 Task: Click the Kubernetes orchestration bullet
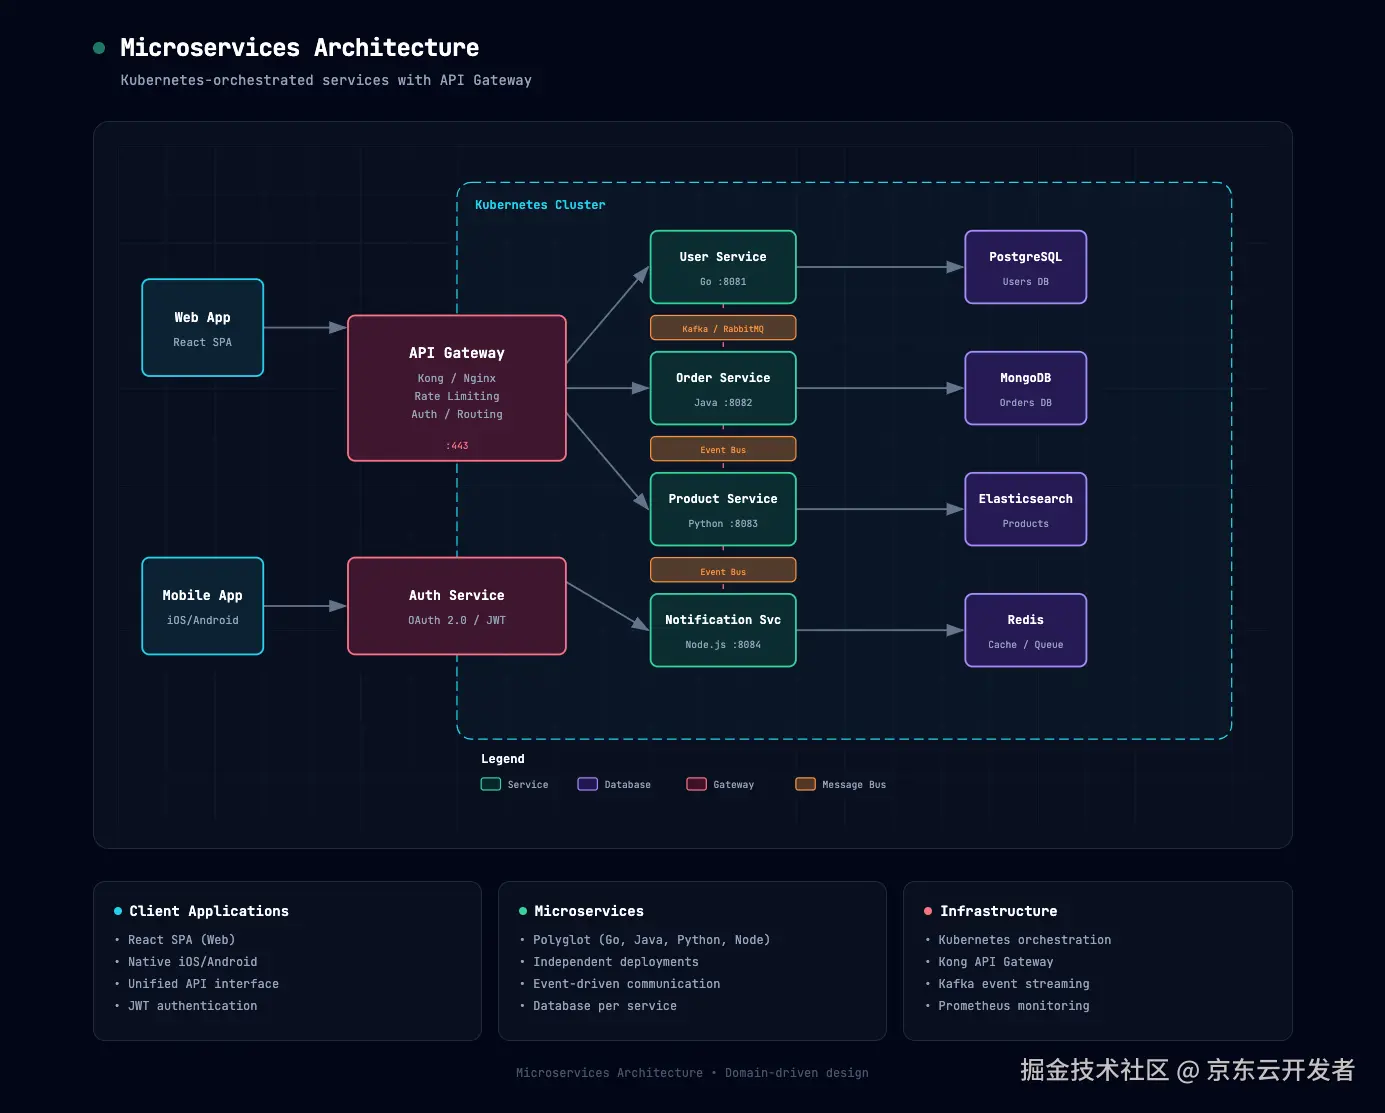(x=1025, y=940)
